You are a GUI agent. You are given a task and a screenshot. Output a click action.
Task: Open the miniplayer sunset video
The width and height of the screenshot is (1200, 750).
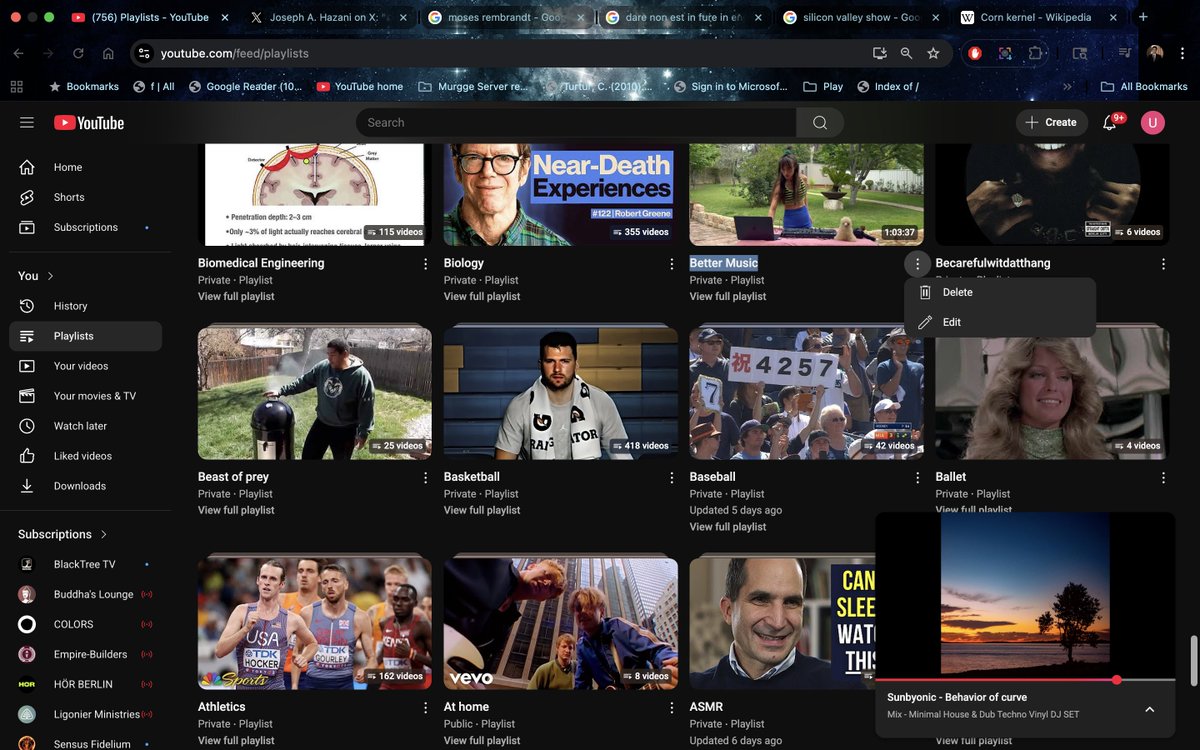1025,594
